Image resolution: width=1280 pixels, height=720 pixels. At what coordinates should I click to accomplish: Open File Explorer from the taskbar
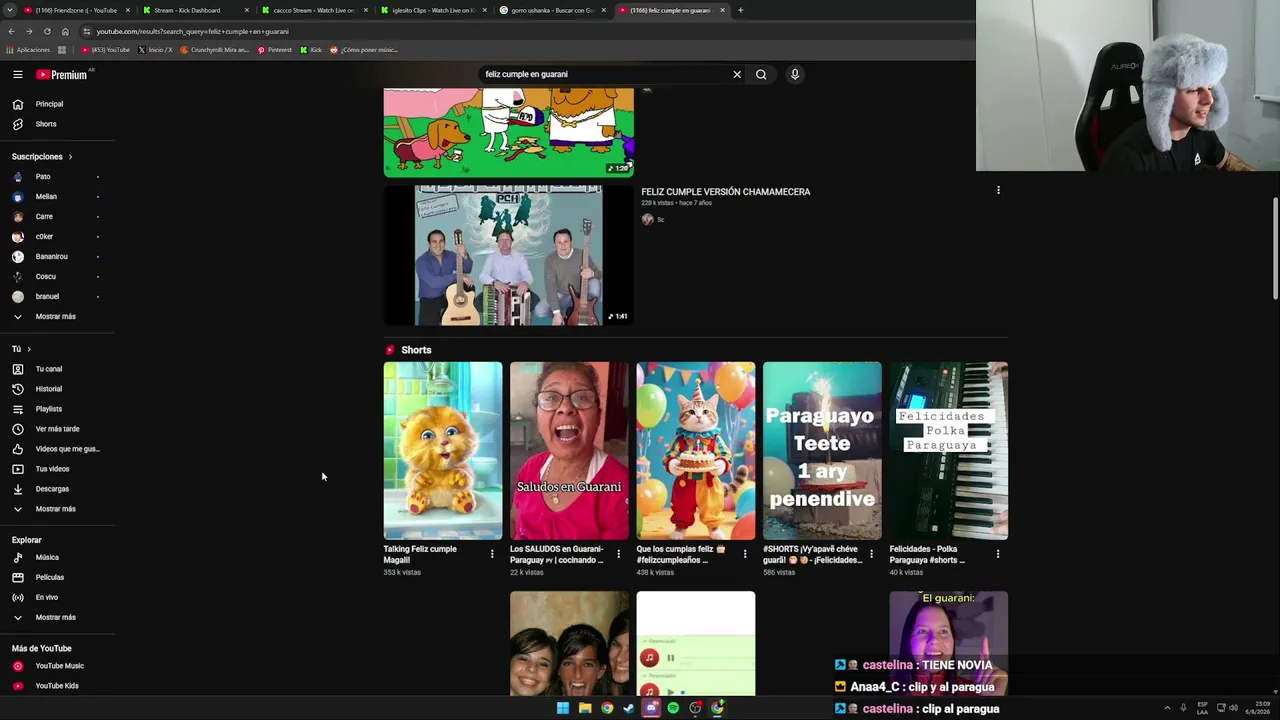tap(585, 708)
